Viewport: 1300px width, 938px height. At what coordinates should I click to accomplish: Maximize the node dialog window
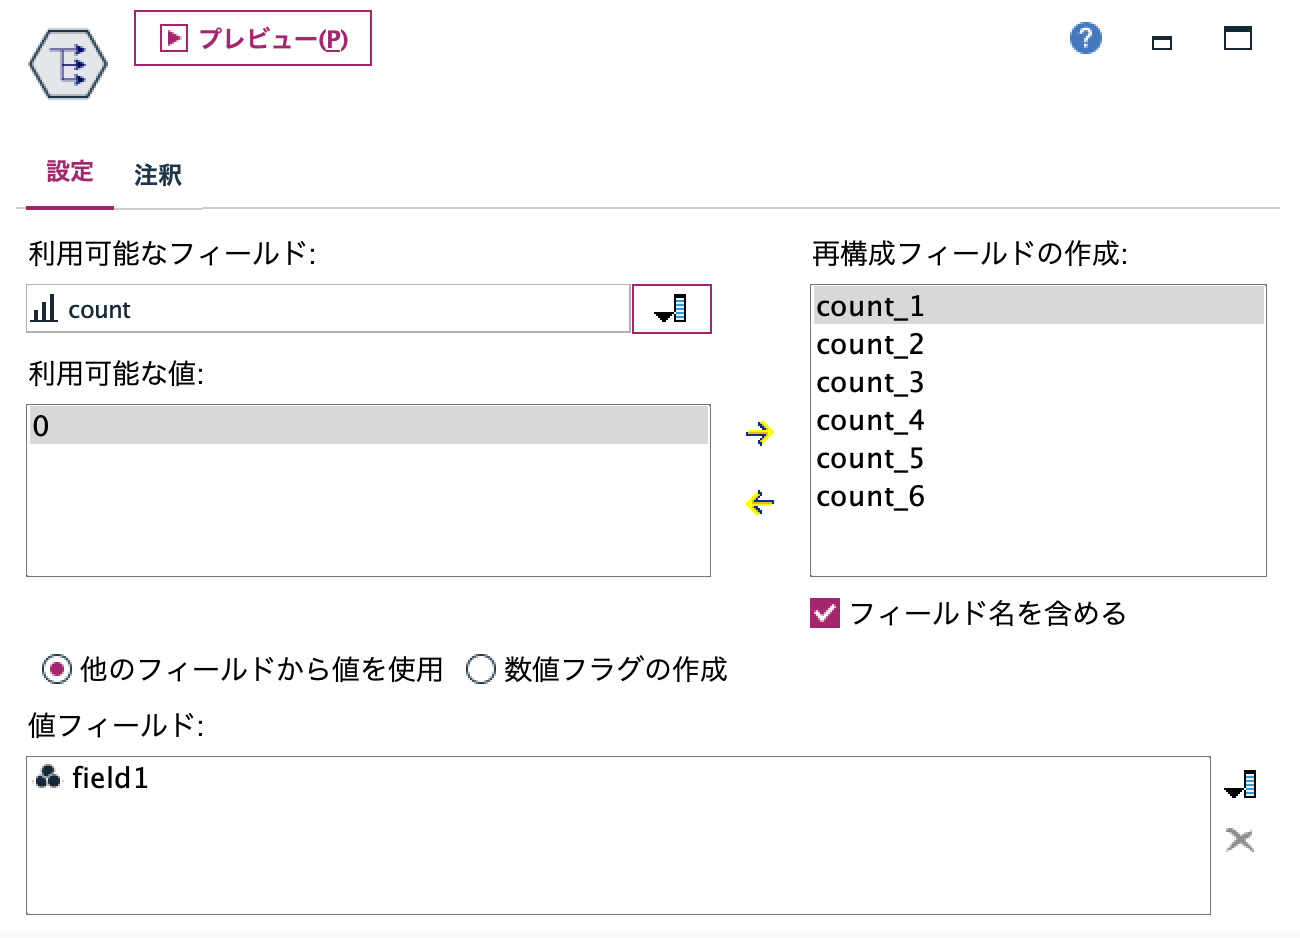tap(1237, 37)
